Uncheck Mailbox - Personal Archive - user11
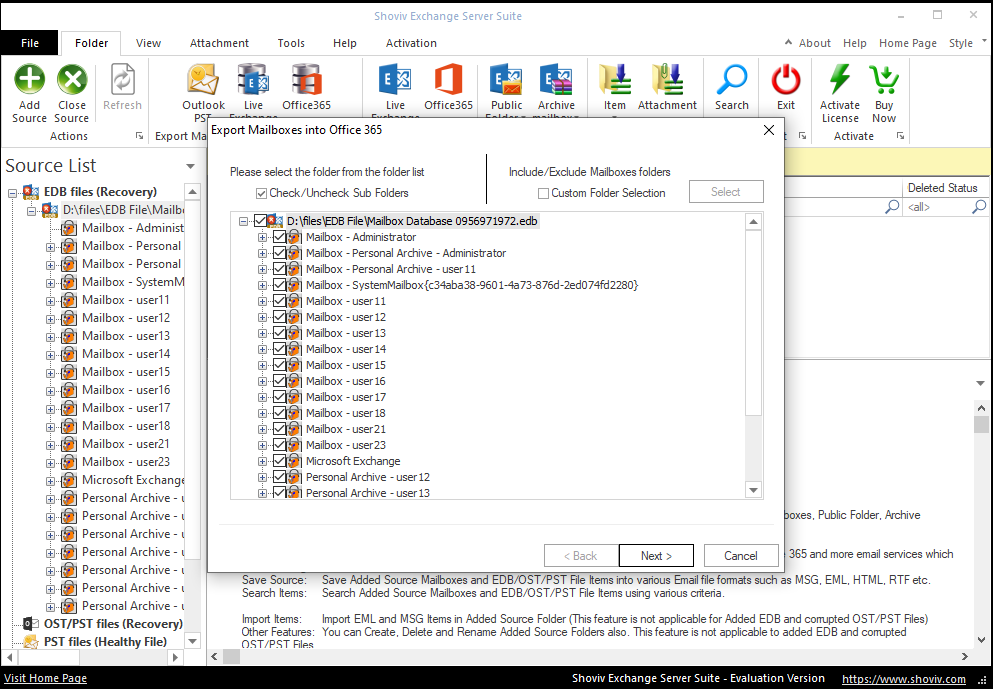This screenshot has width=993, height=689. click(279, 269)
